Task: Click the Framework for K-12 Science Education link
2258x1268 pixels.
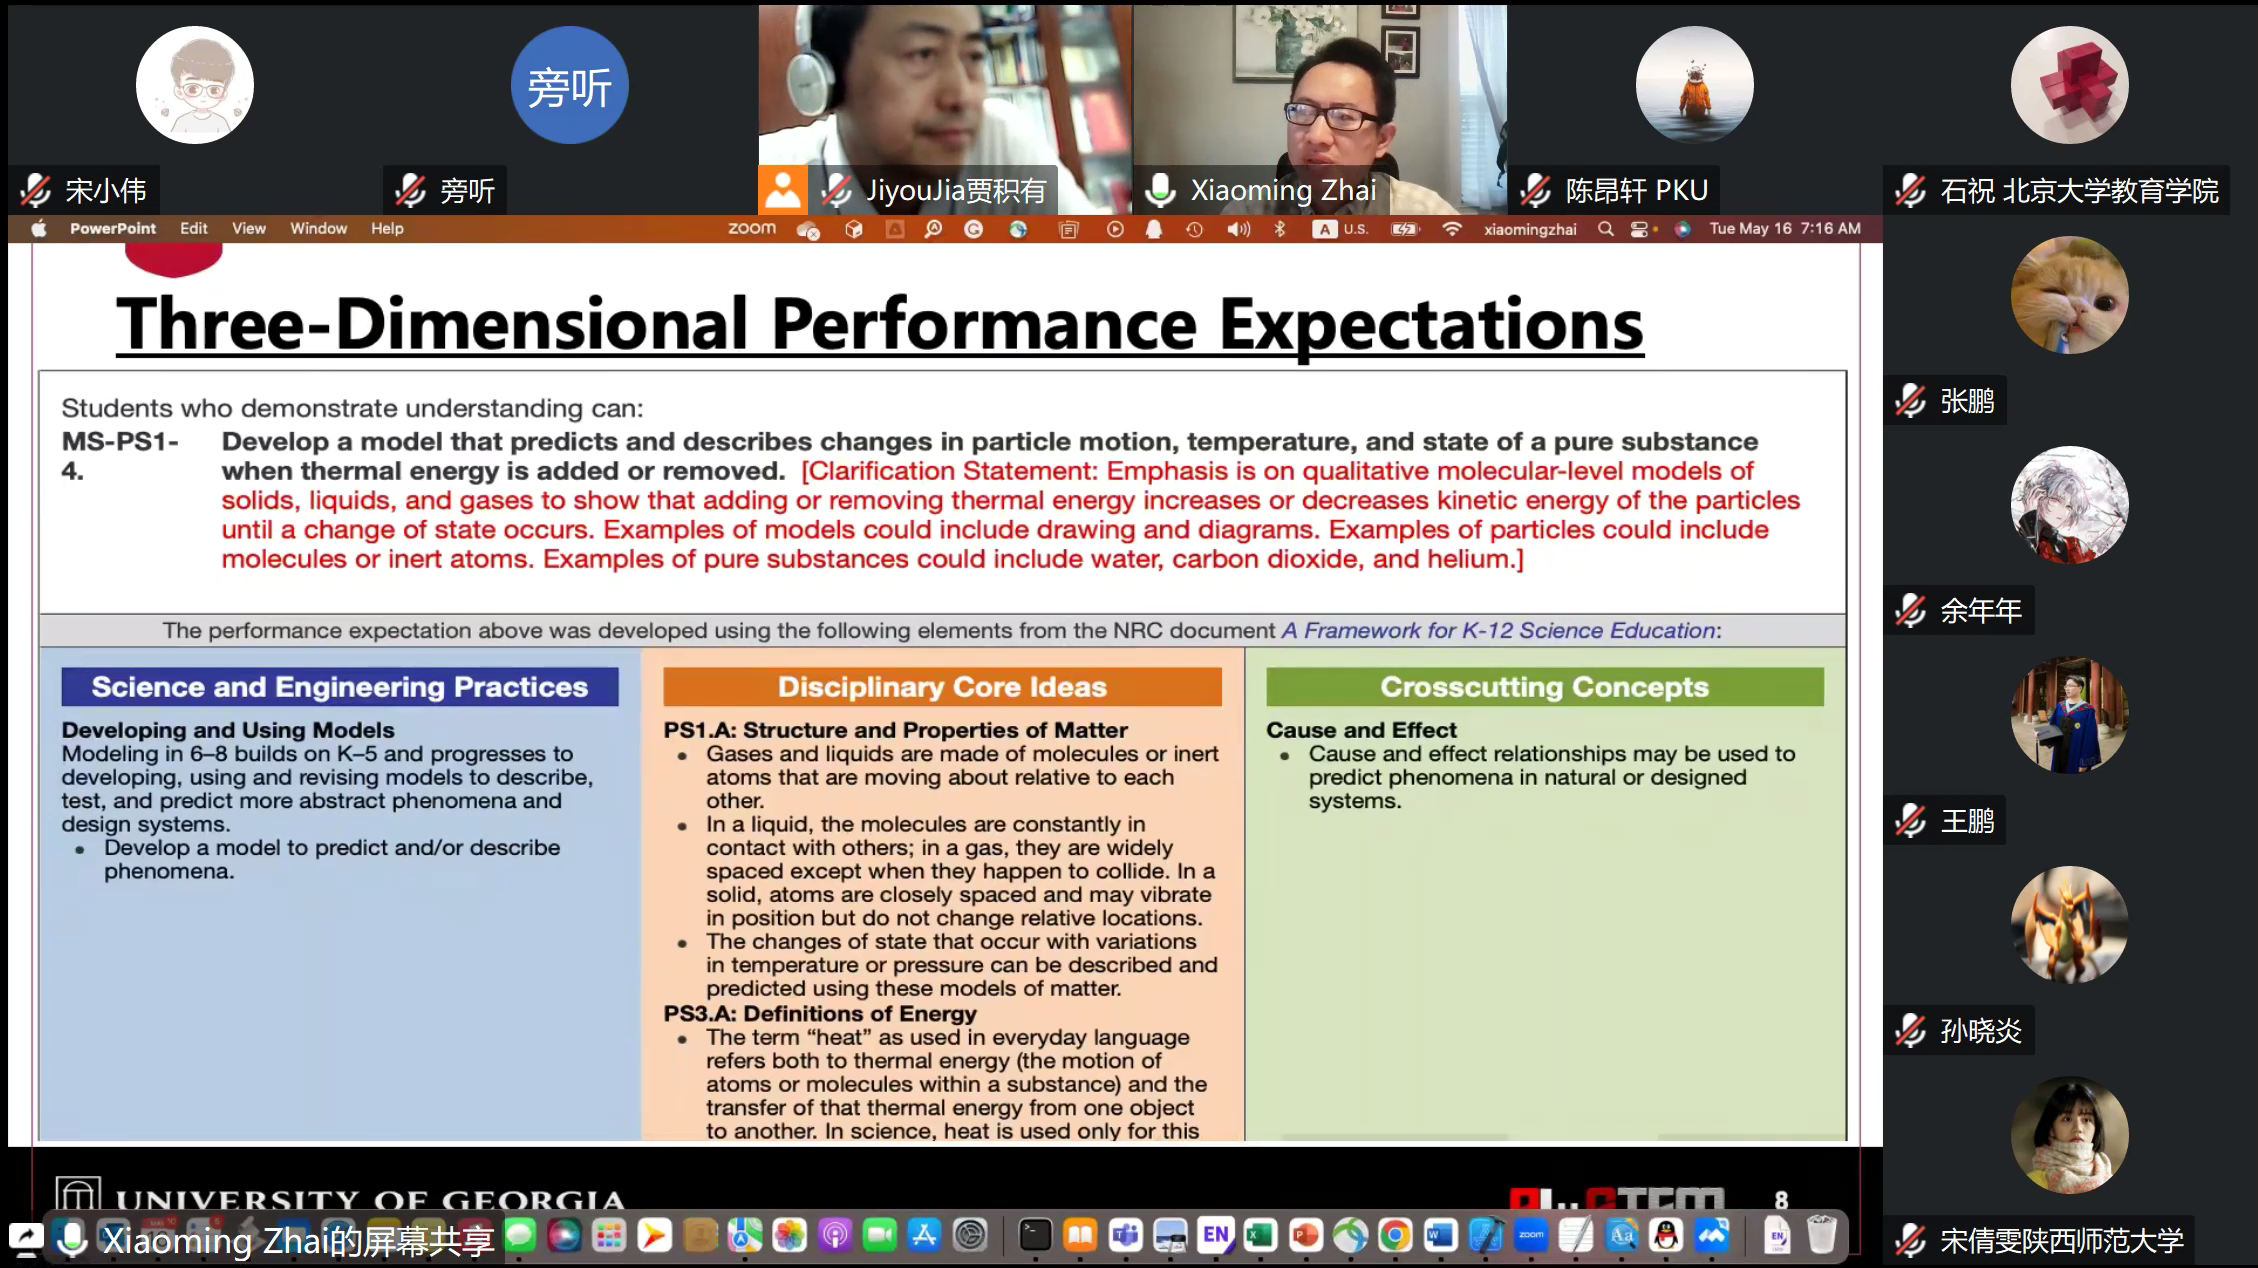Action: 1498,631
